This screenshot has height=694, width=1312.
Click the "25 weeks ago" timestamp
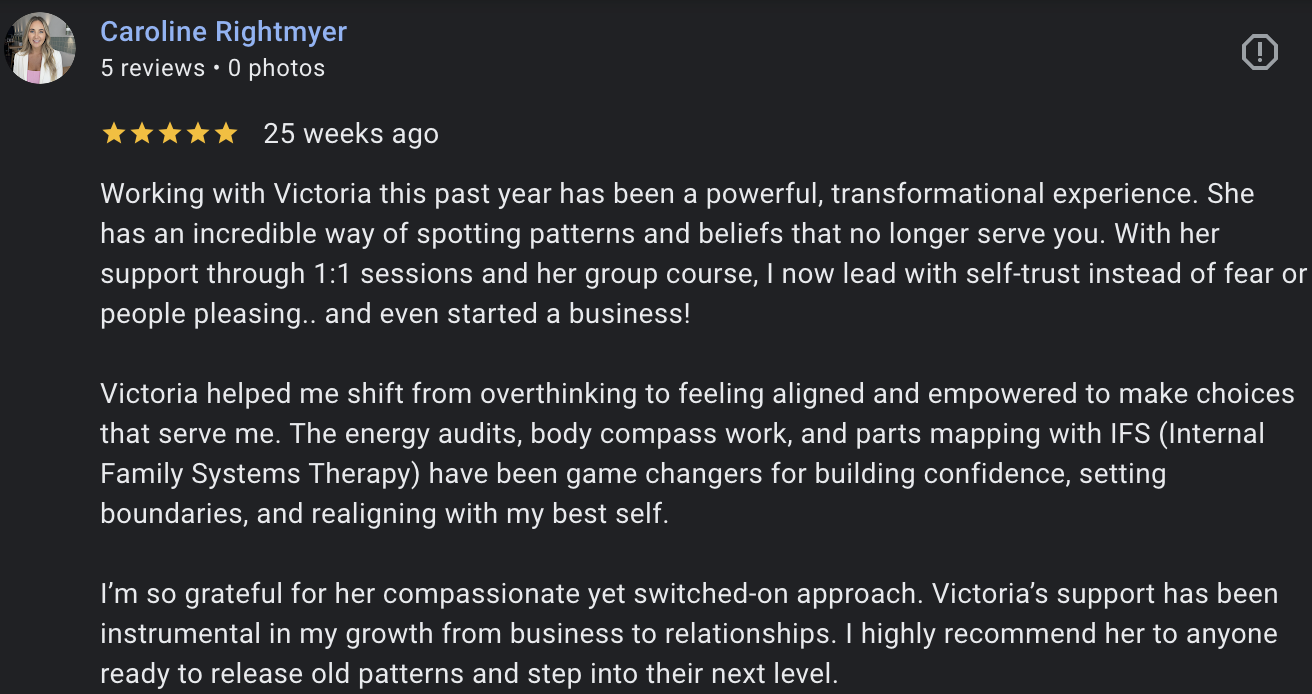(x=350, y=134)
